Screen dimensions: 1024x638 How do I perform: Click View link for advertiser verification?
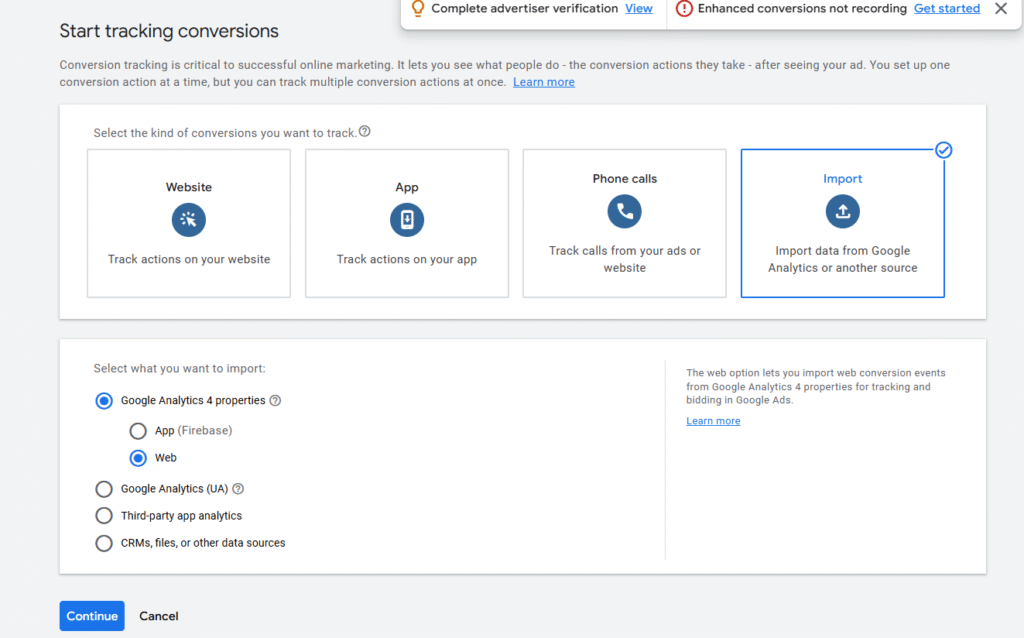639,9
